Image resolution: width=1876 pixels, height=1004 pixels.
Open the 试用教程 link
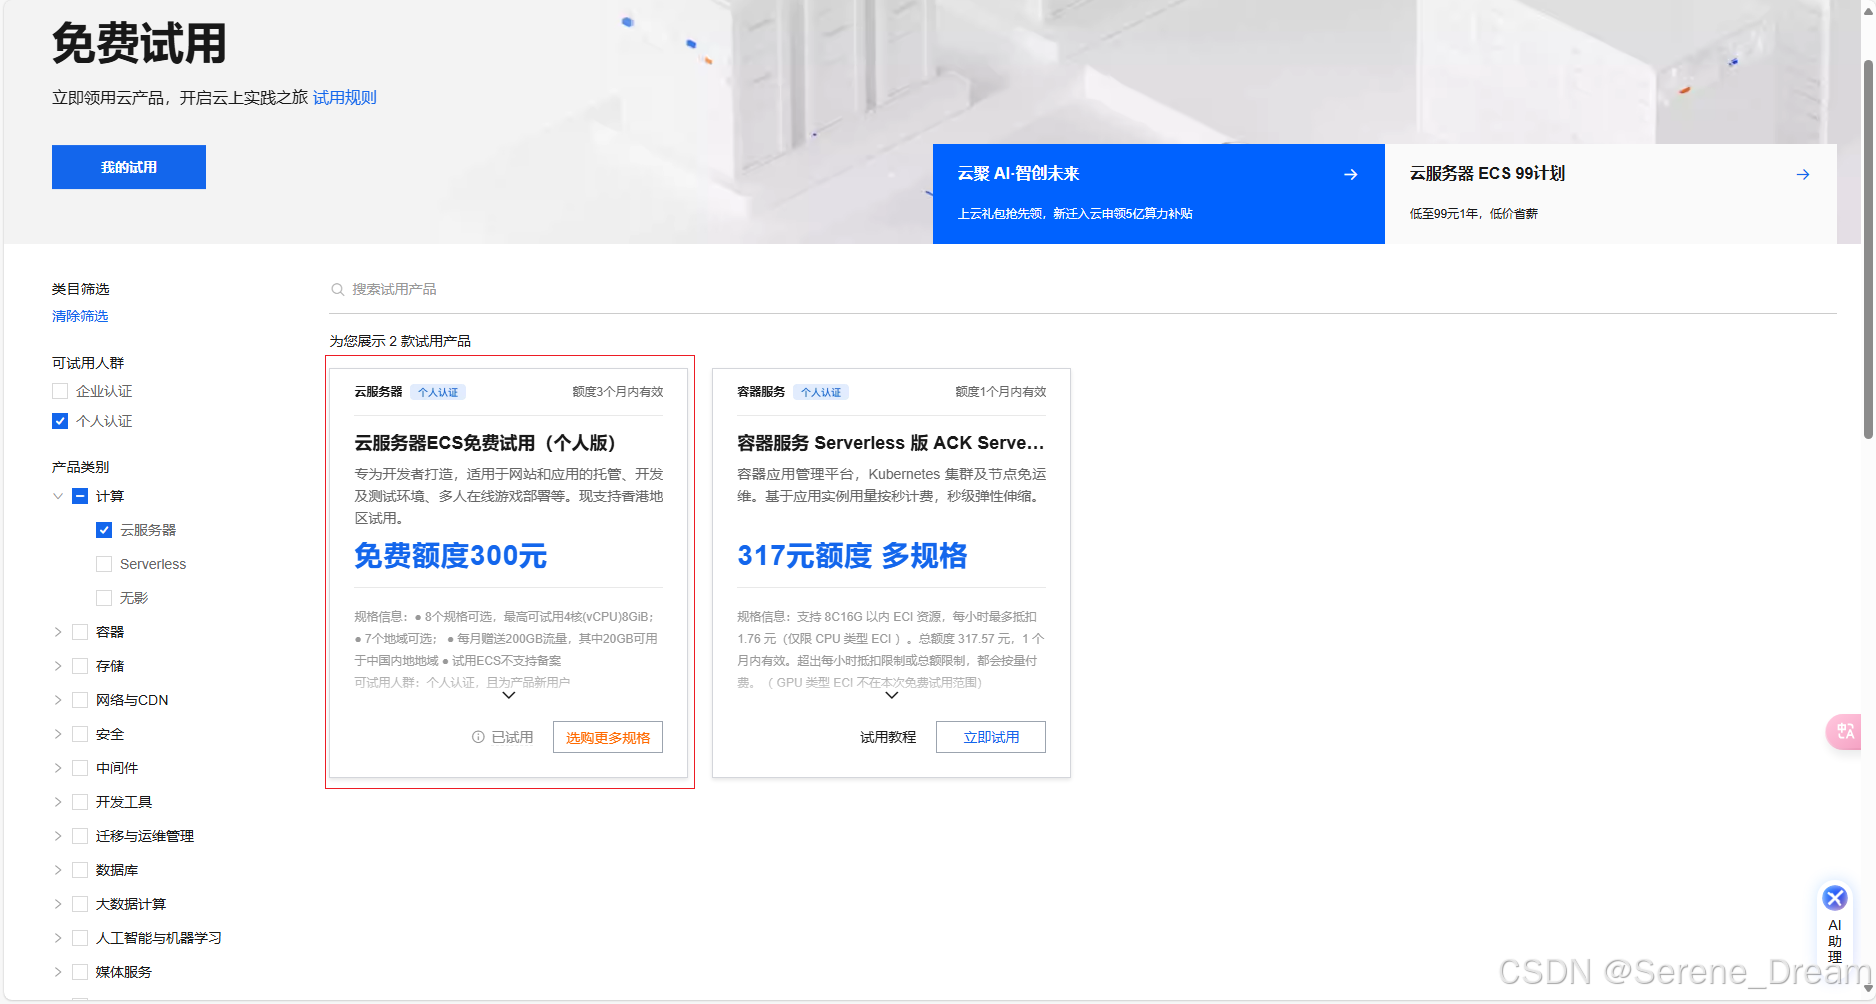pyautogui.click(x=888, y=737)
